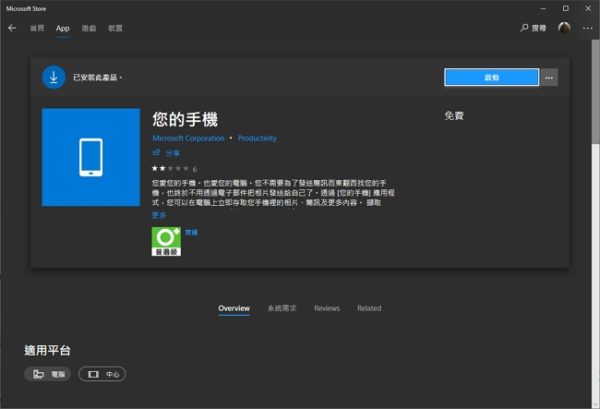Close the Microsoft Store window
600x409 pixels.
click(x=588, y=8)
